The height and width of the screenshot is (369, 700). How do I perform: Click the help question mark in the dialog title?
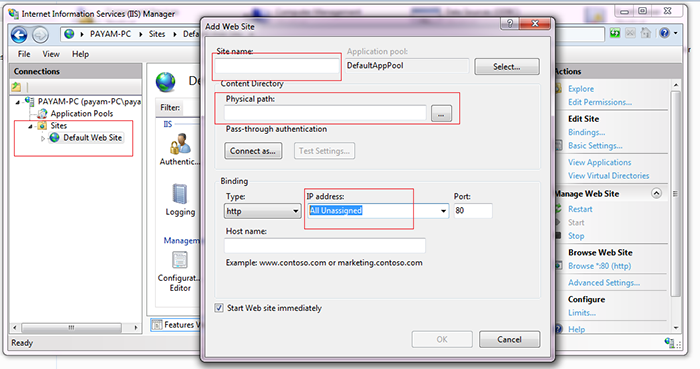pos(510,24)
